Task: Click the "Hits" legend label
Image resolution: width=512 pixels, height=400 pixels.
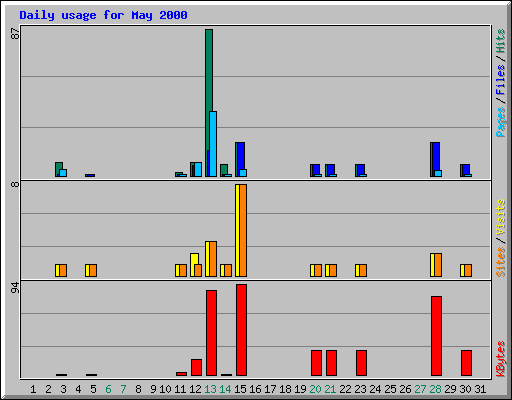Action: pyautogui.click(x=500, y=41)
